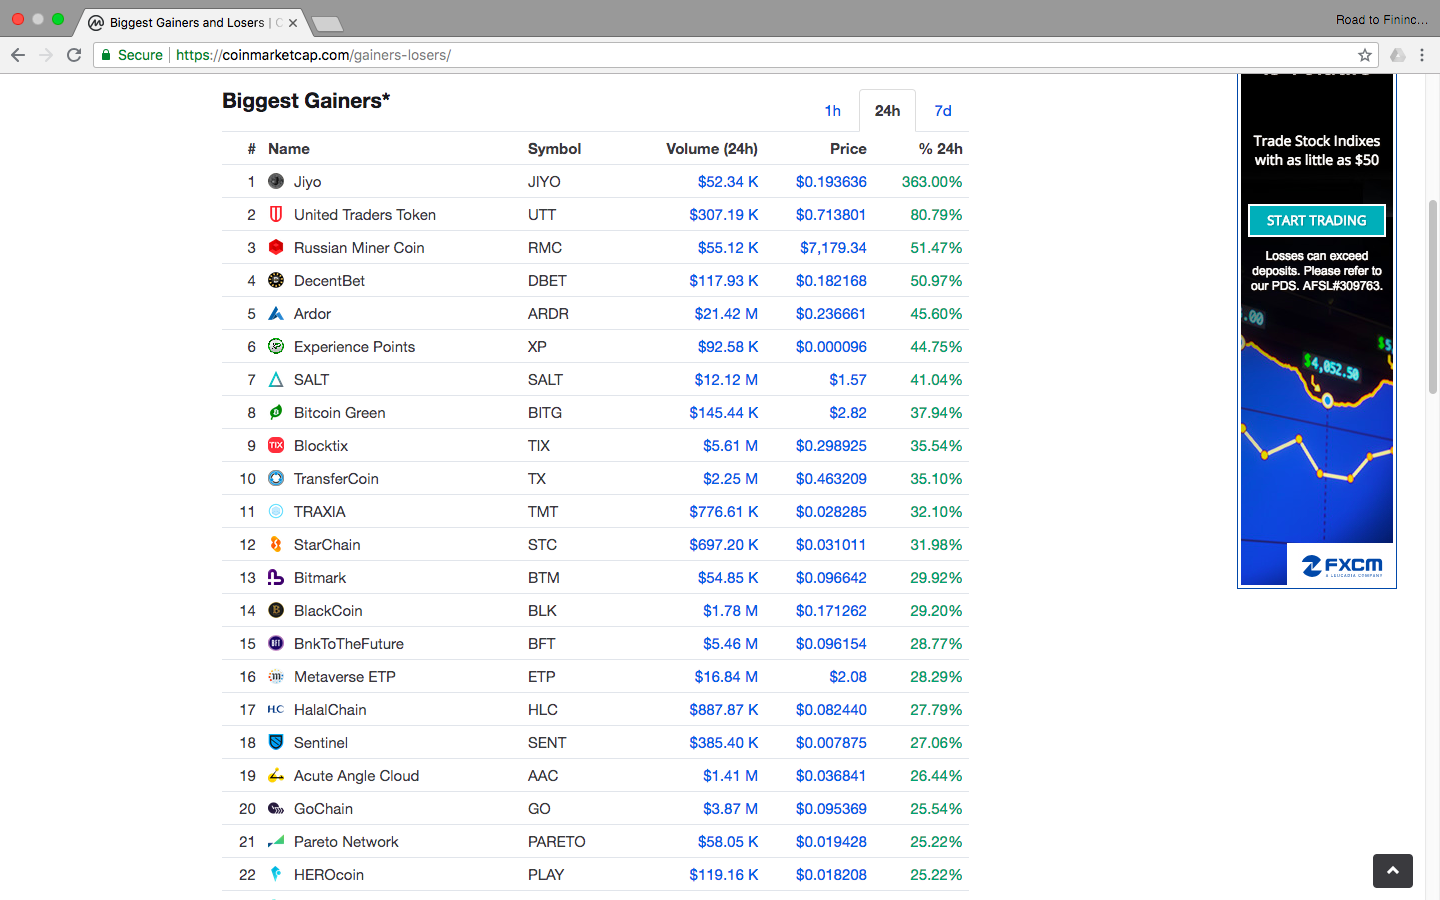1440x900 pixels.
Task: Click the START TRADING ad button
Action: pos(1317,220)
